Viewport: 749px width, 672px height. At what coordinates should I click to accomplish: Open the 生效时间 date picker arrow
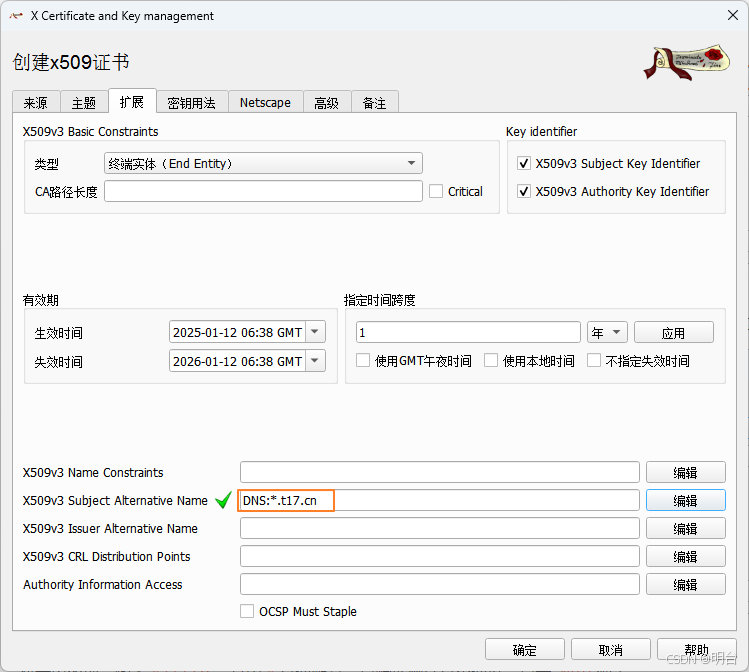[315, 332]
